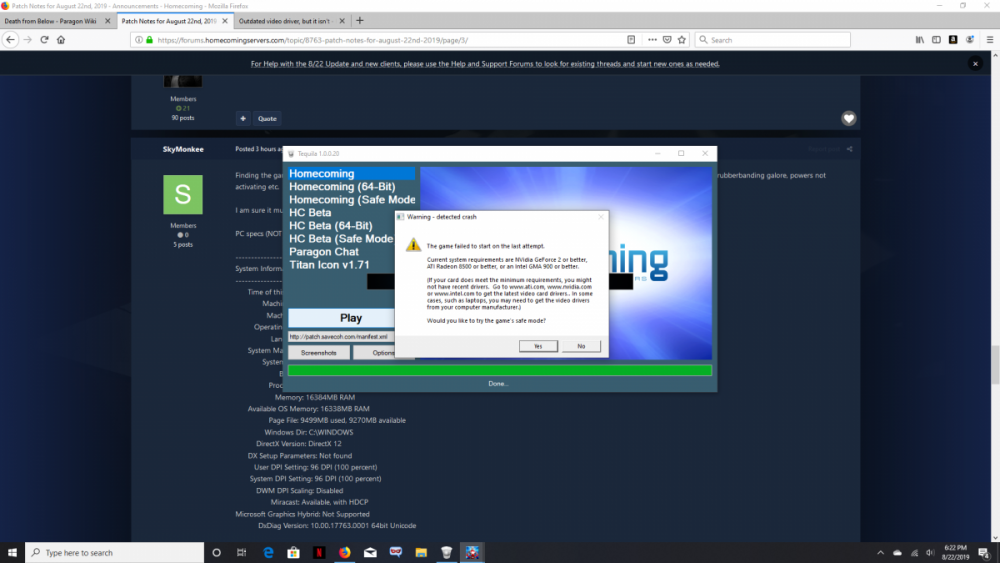Switch to Outdated video driver tab
1000x563 pixels.
[x=287, y=21]
